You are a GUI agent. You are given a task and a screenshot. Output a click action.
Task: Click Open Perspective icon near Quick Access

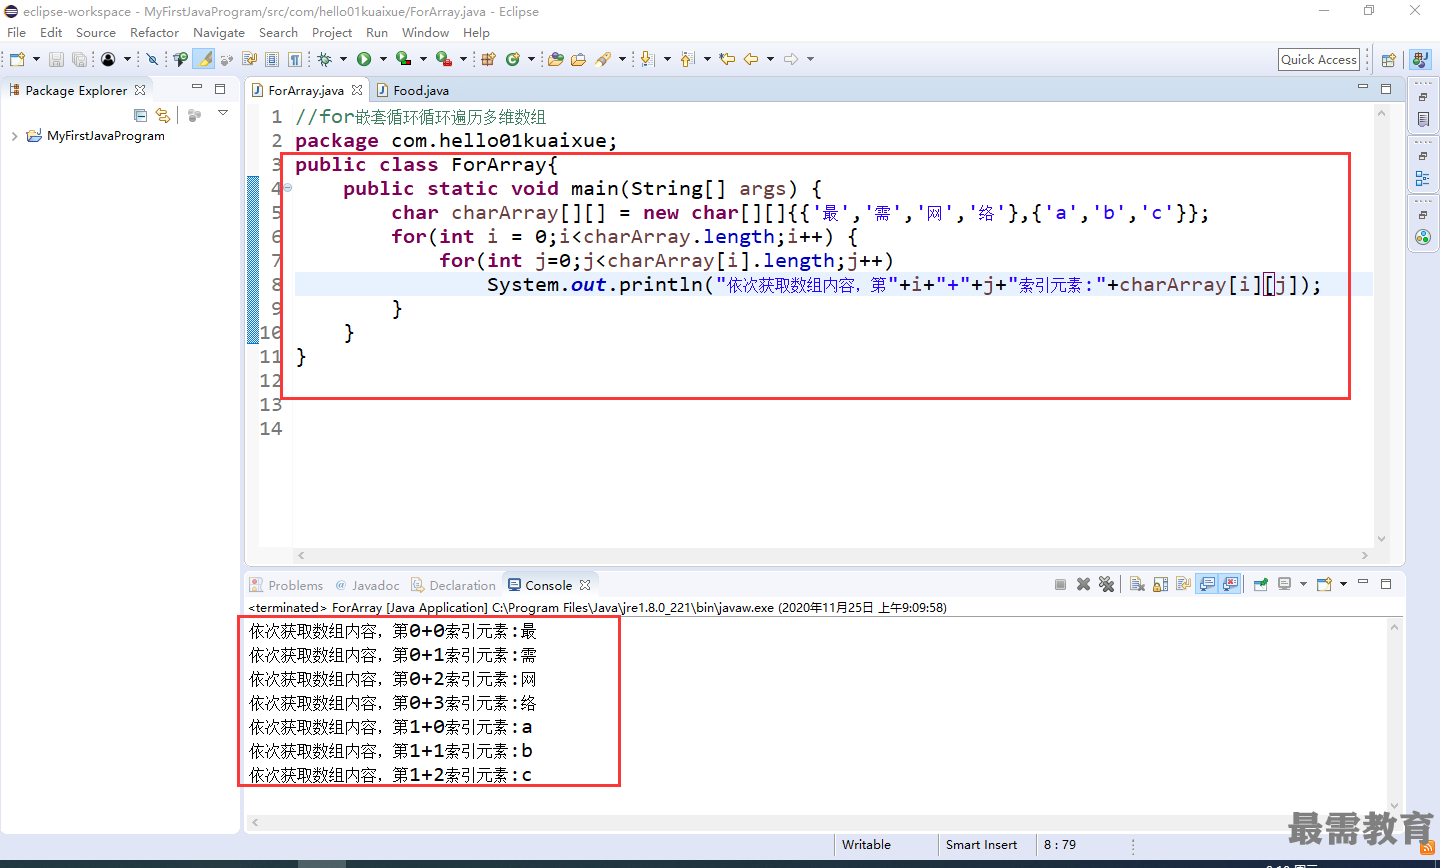coord(1388,60)
